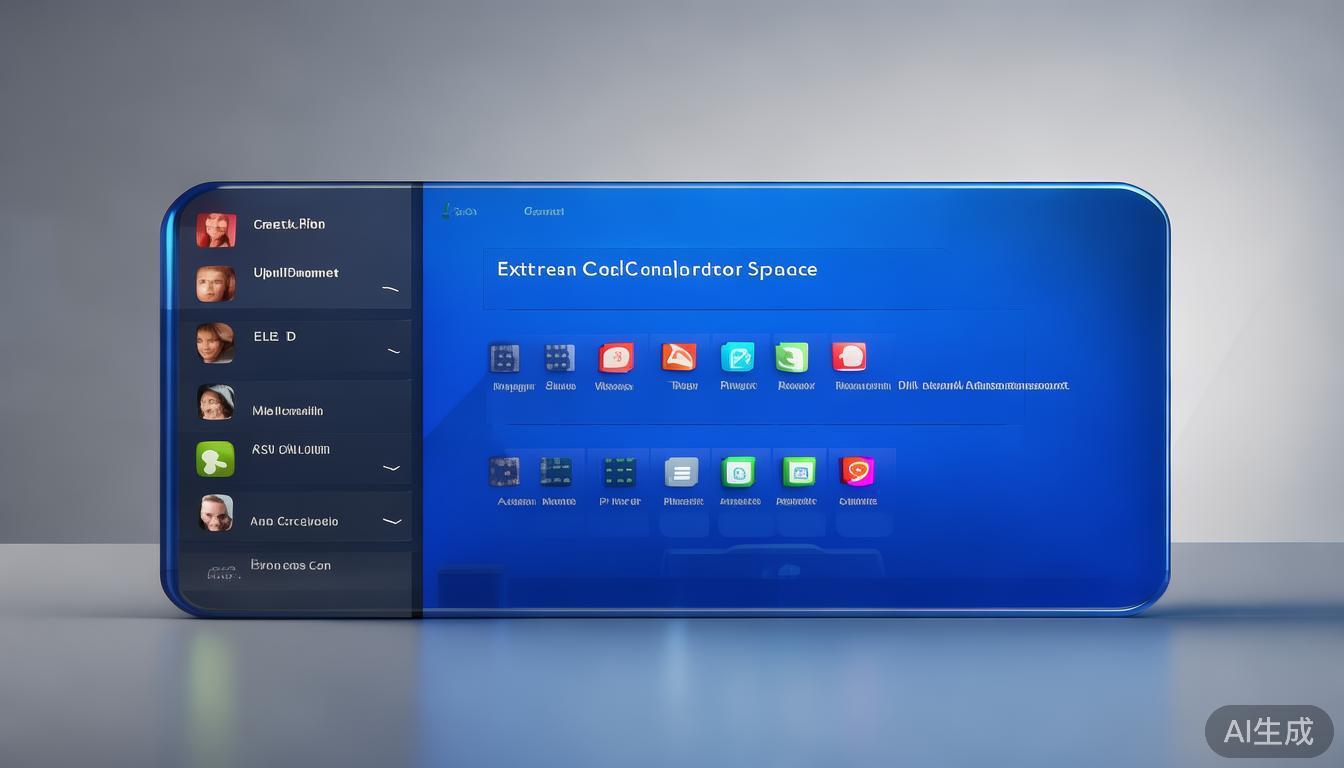The height and width of the screenshot is (768, 1344).
Task: Open the red dice-like icon in top row
Action: pyautogui.click(x=616, y=357)
